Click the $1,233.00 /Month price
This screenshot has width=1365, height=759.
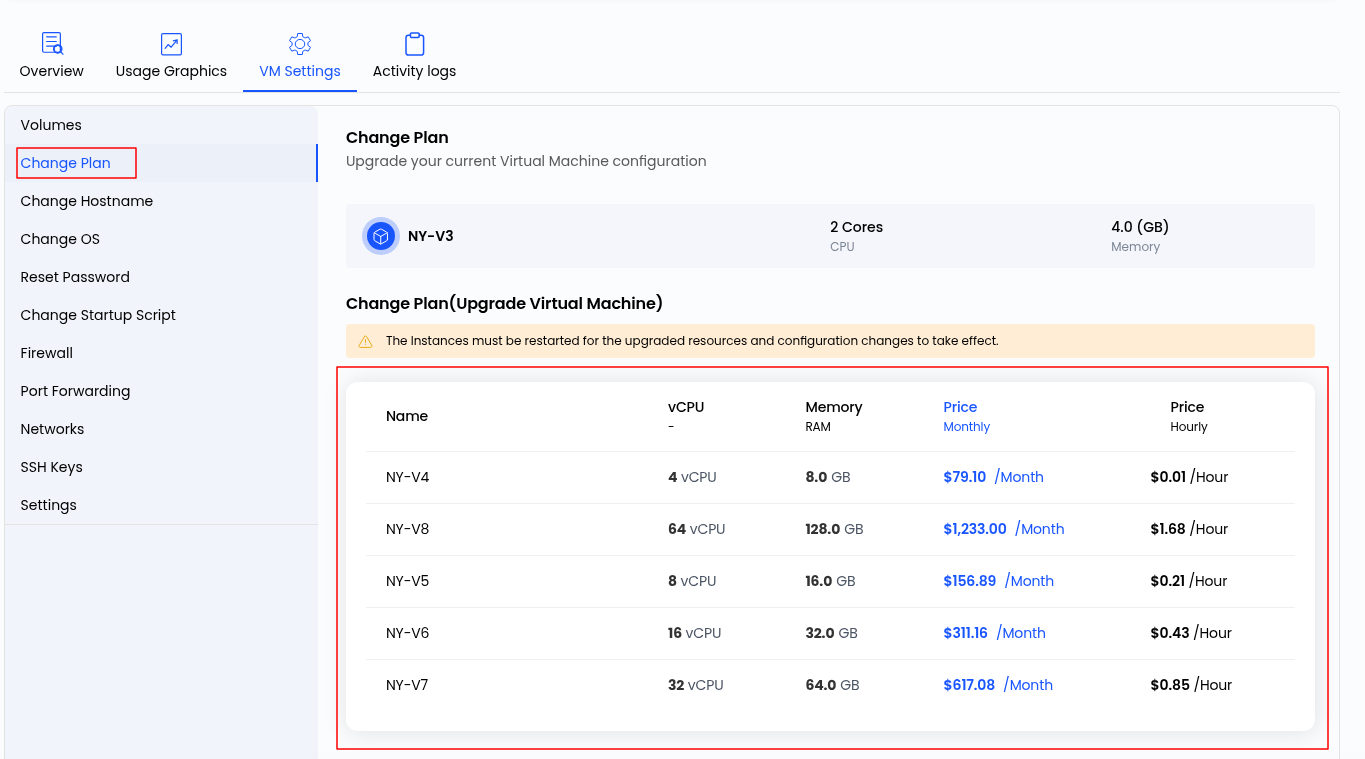pos(1003,529)
